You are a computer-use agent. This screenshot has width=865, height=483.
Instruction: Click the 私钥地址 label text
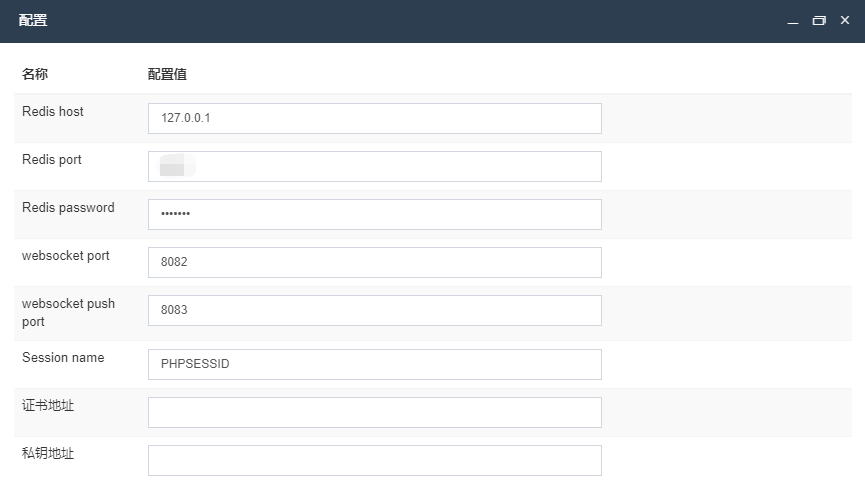click(x=48, y=454)
